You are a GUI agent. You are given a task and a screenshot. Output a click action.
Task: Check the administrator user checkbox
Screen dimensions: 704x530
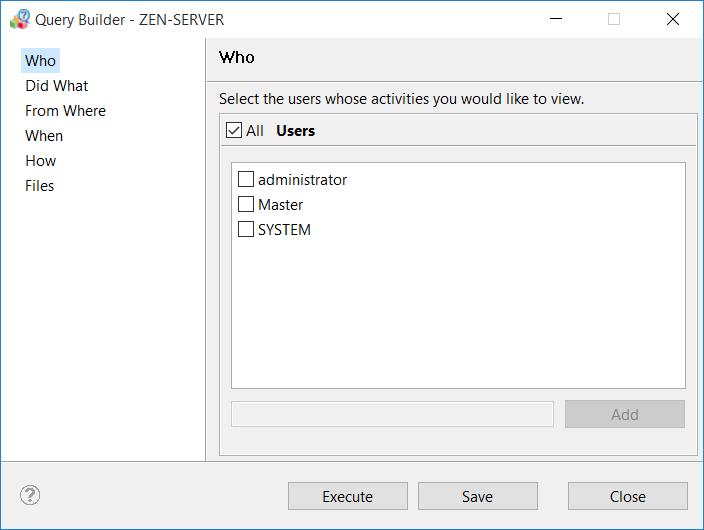[x=246, y=180]
